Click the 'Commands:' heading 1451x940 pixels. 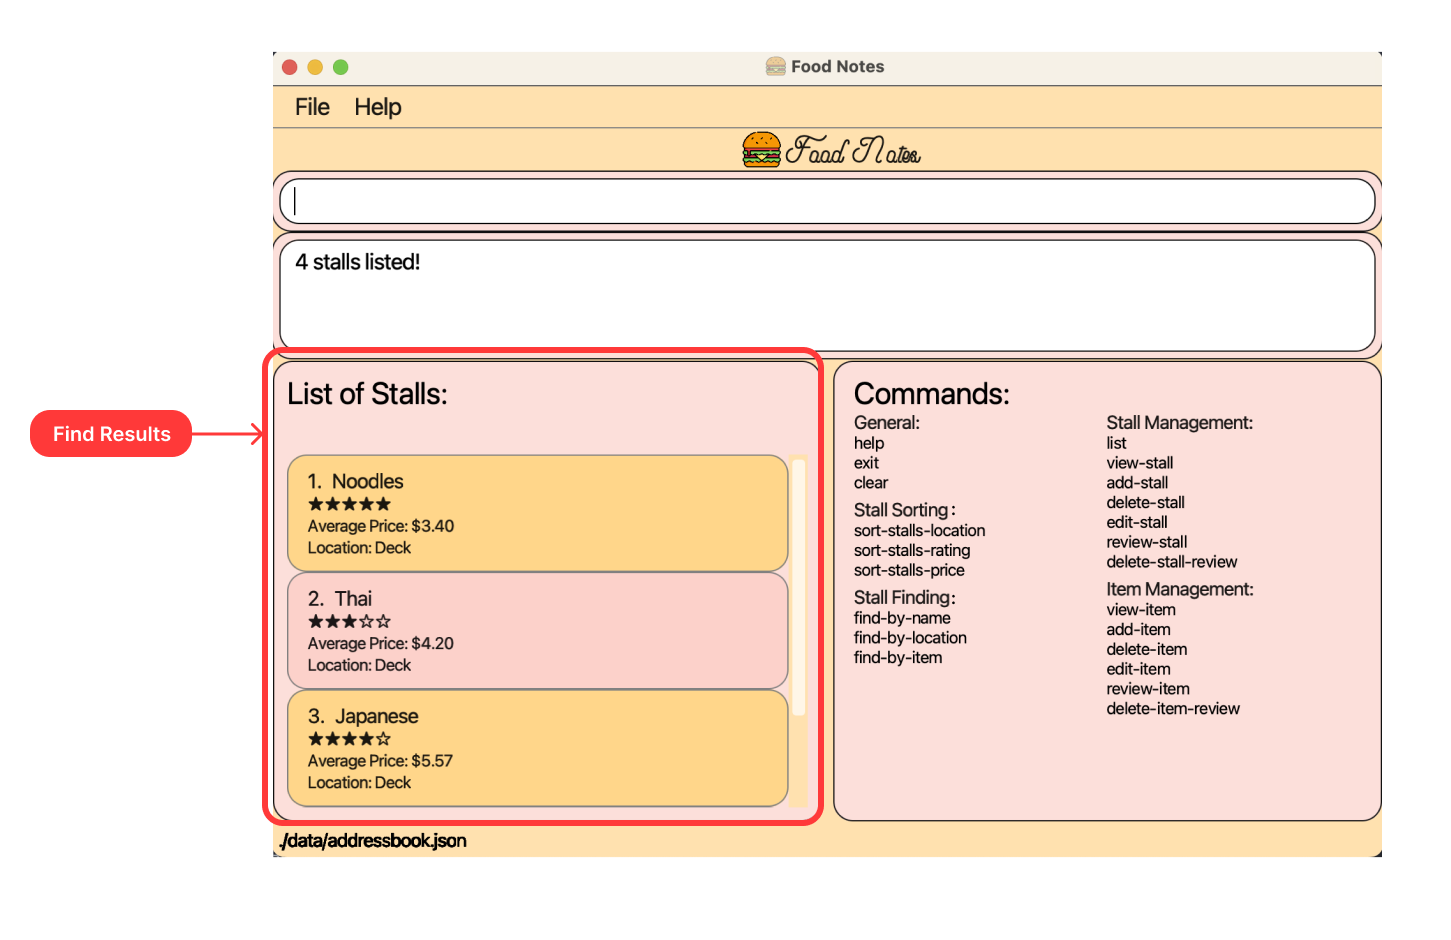(932, 394)
